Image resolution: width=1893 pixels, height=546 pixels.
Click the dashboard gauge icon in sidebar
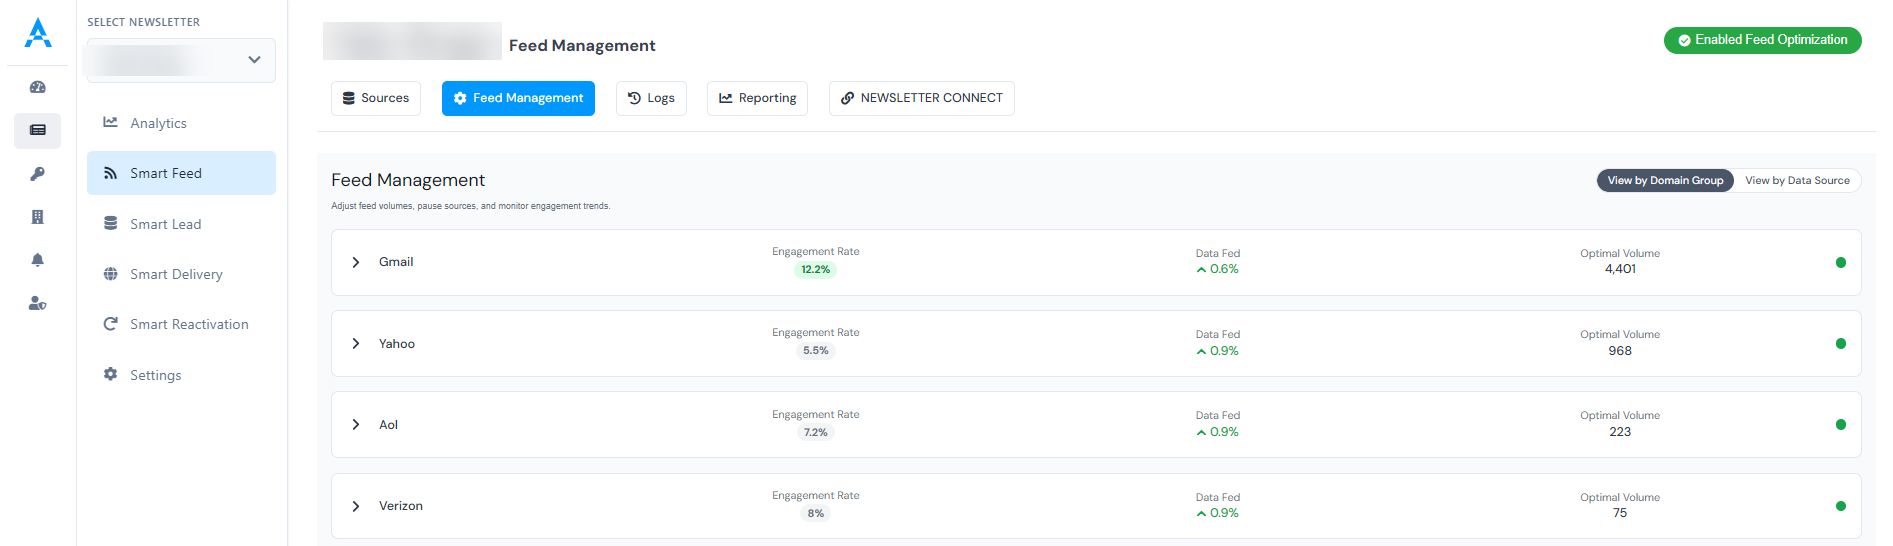38,87
